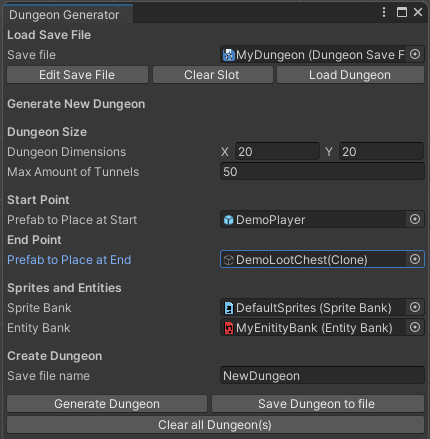Click the Y label of Dungeon Dimensions
Viewport: 430px width, 439px height.
point(329,152)
